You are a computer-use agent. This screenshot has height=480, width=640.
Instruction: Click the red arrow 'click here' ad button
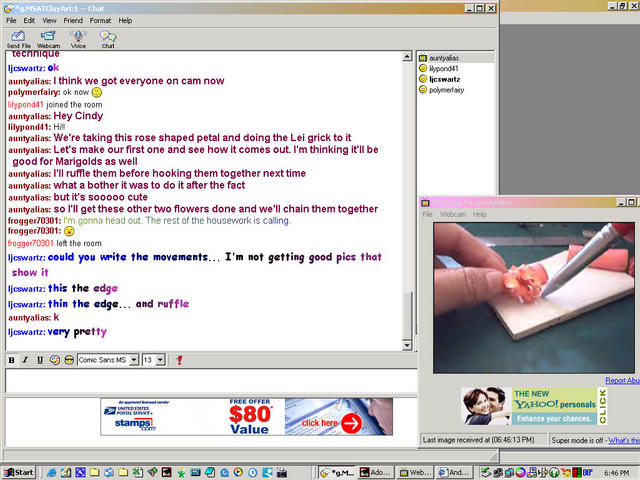(x=351, y=423)
